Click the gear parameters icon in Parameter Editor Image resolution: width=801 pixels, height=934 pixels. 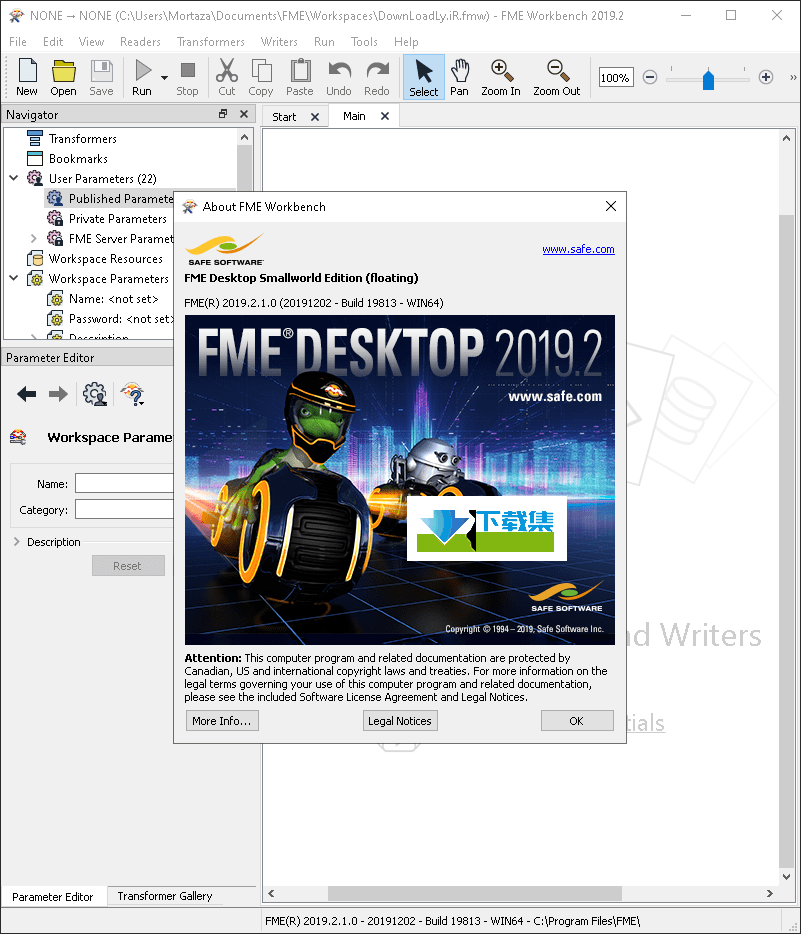[x=95, y=394]
